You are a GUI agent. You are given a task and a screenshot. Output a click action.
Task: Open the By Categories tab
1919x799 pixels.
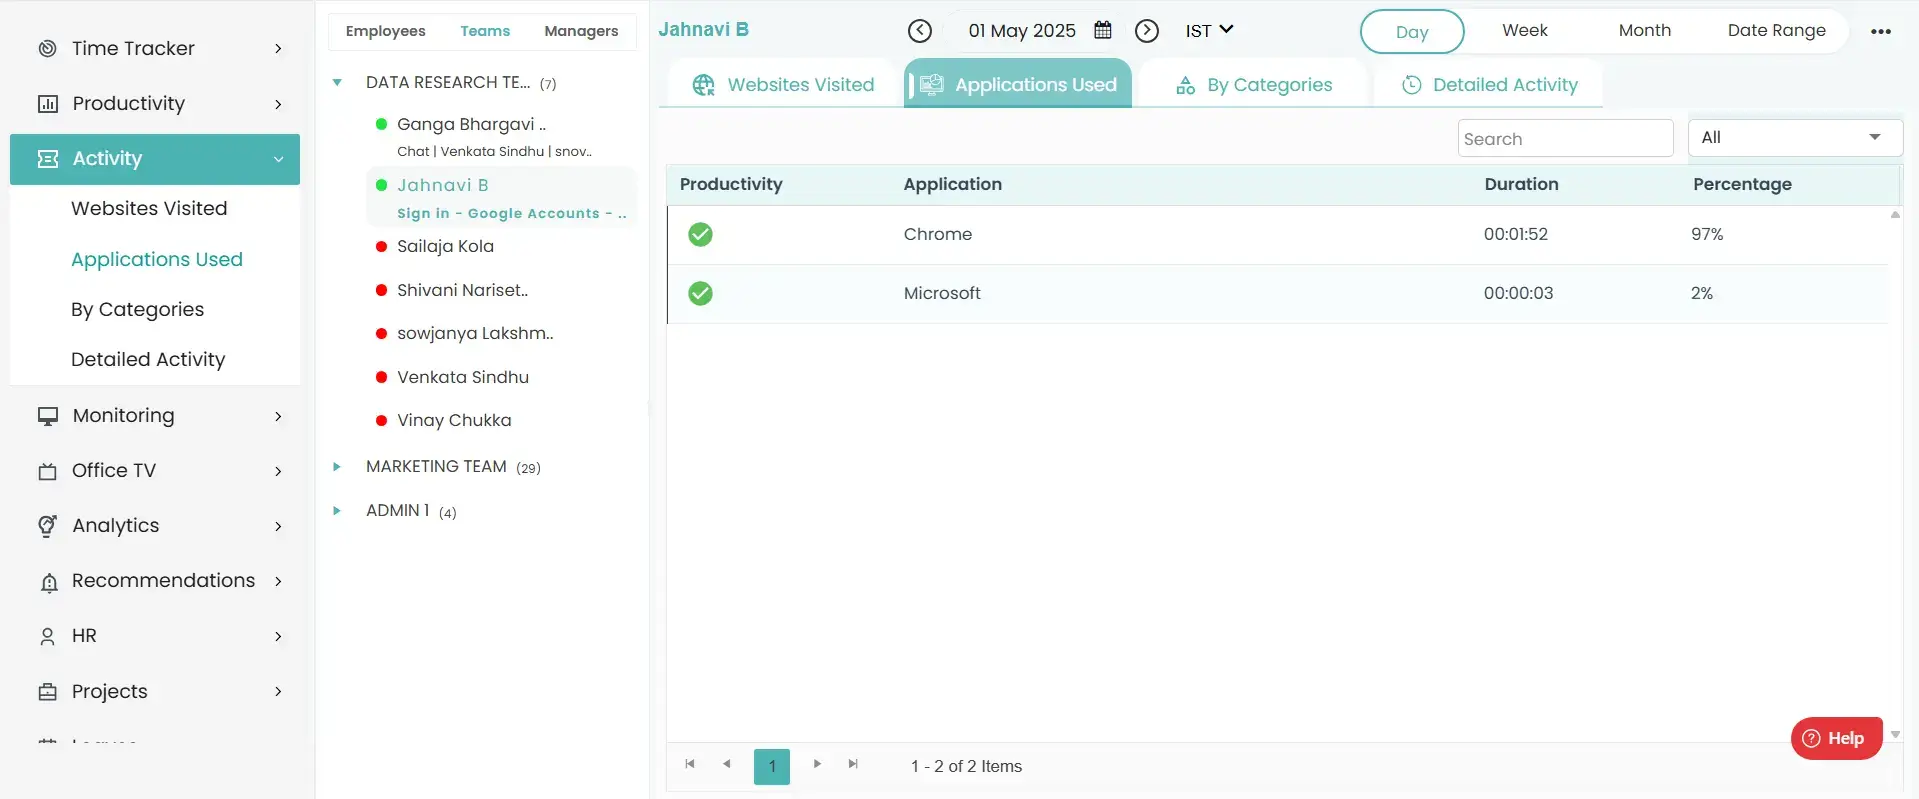[x=1254, y=85]
